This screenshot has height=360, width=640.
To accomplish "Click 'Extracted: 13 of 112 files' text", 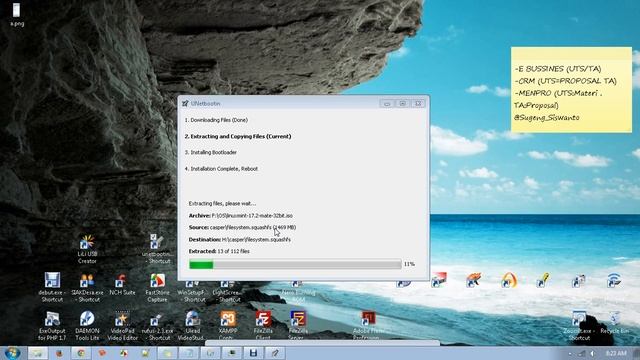I will (219, 251).
